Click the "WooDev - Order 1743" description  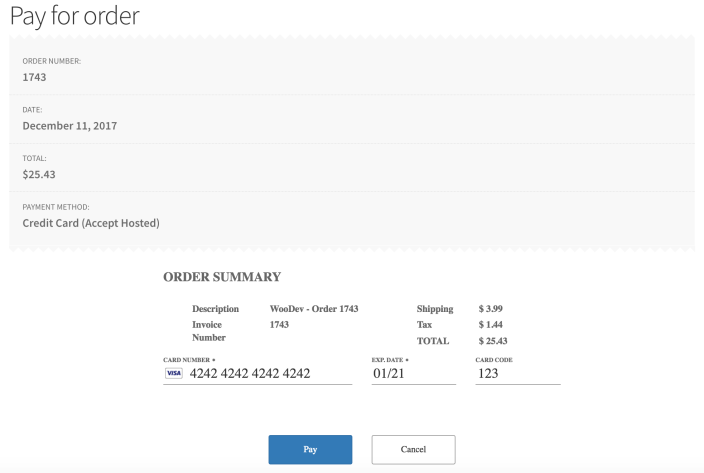pyautogui.click(x=314, y=309)
